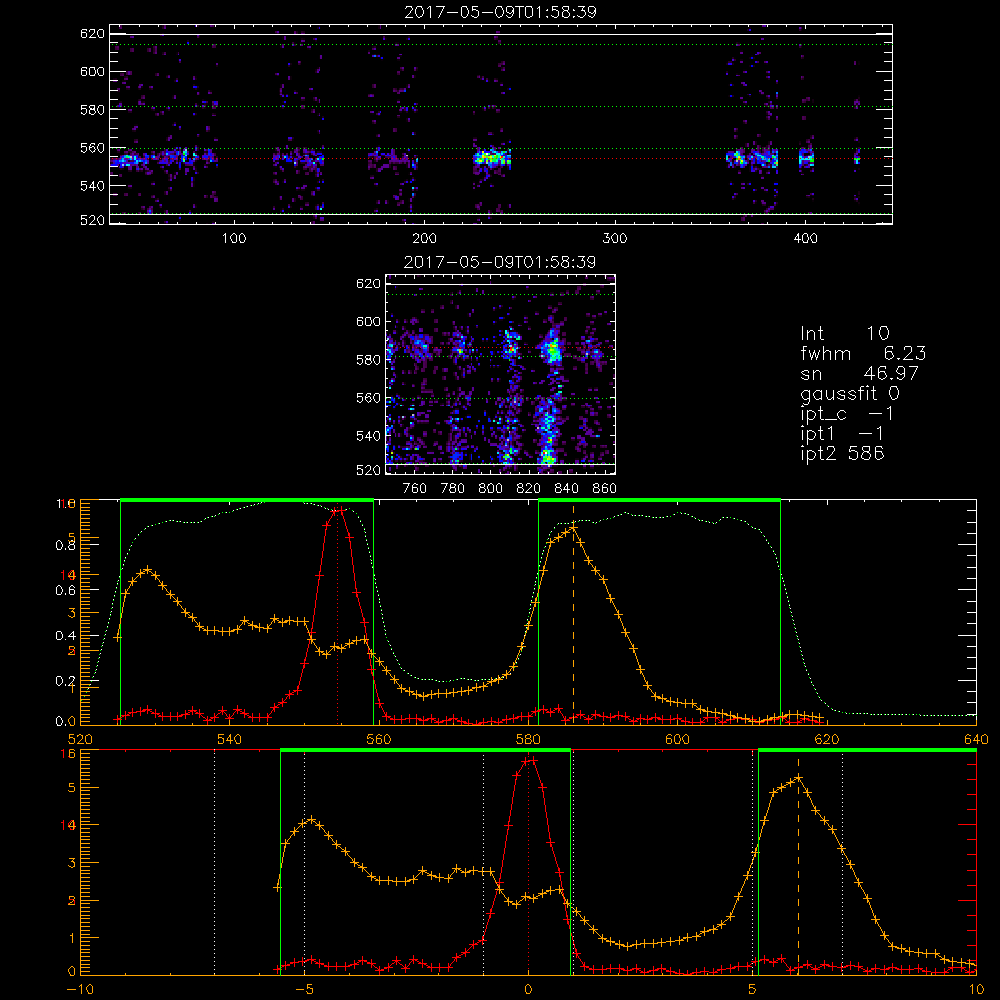Click x-axis label 840 under middle image
1000x1000 pixels.
[566, 489]
